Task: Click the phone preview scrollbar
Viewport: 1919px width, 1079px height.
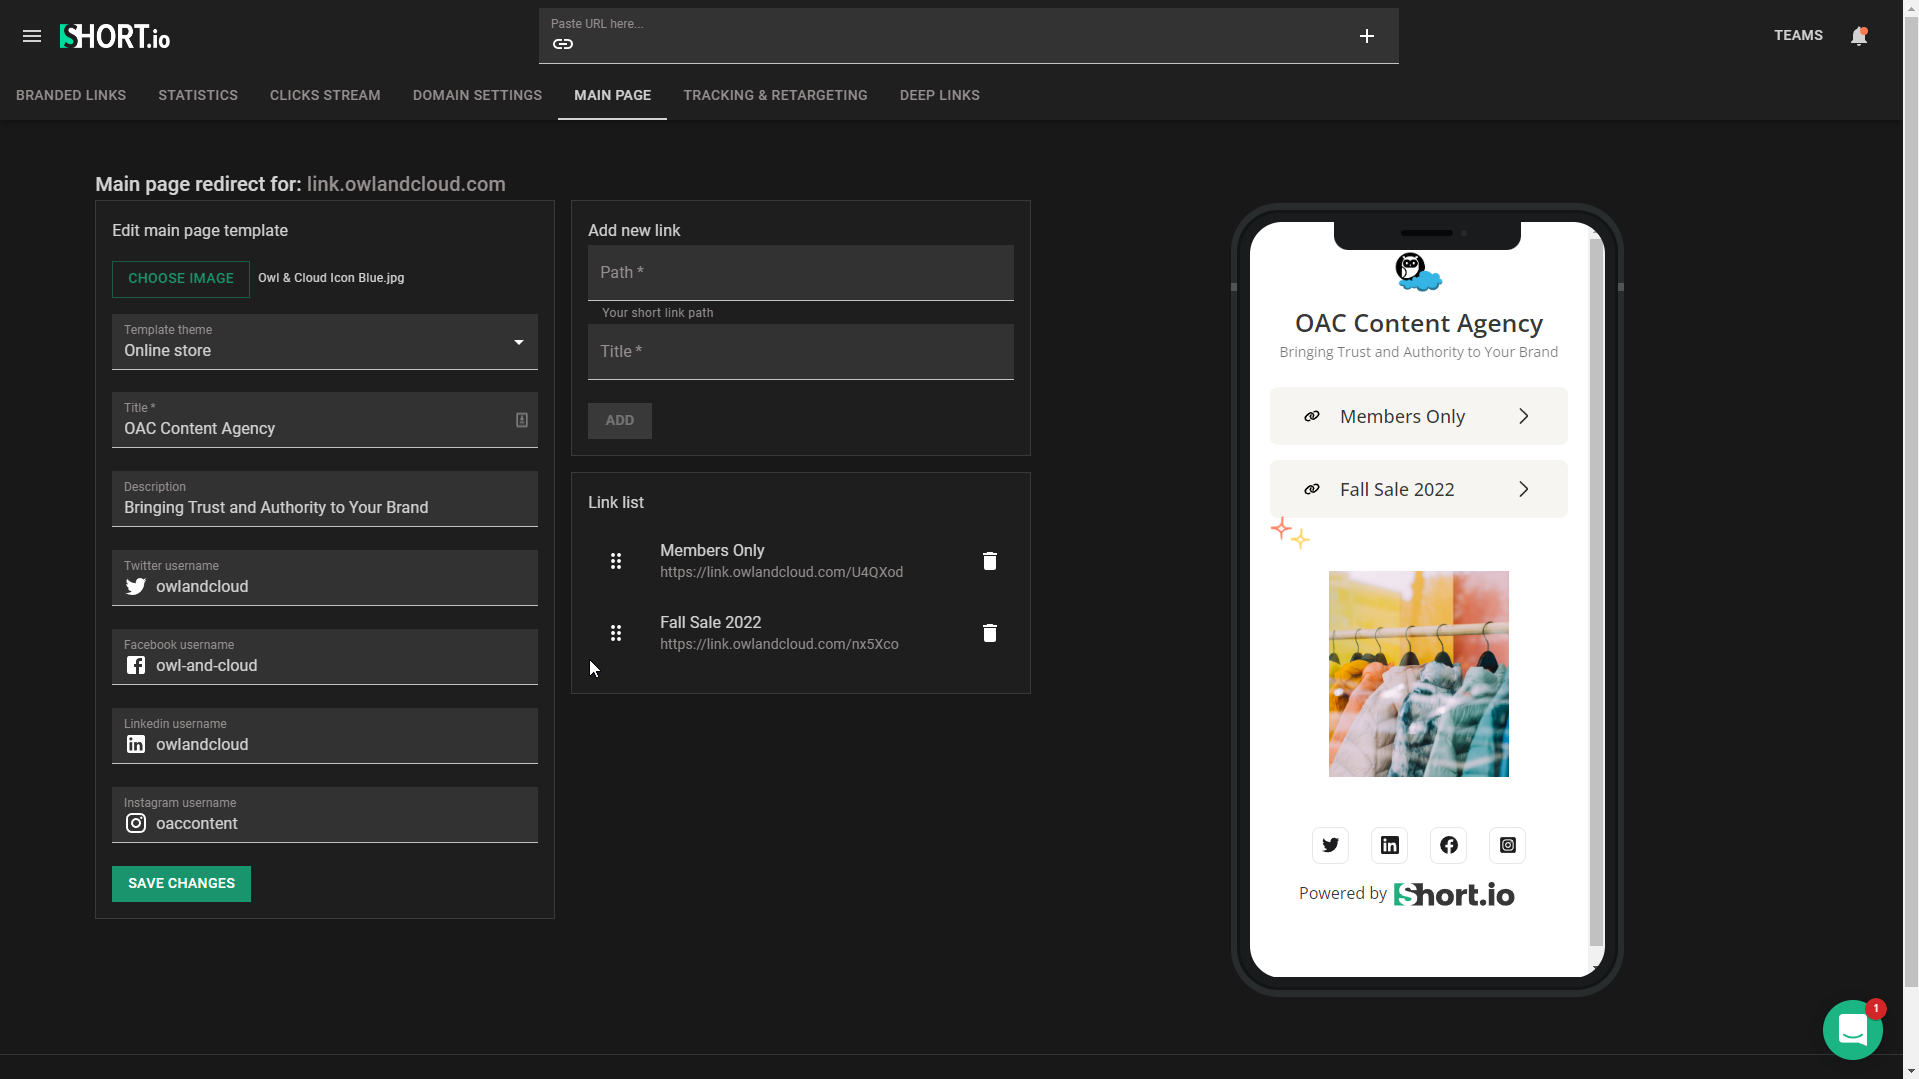Action: pyautogui.click(x=1596, y=590)
